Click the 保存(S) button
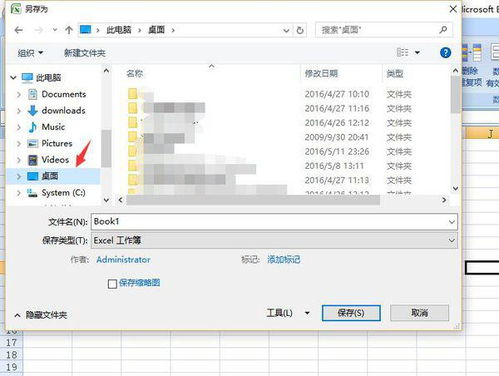499x376 pixels. [351, 313]
